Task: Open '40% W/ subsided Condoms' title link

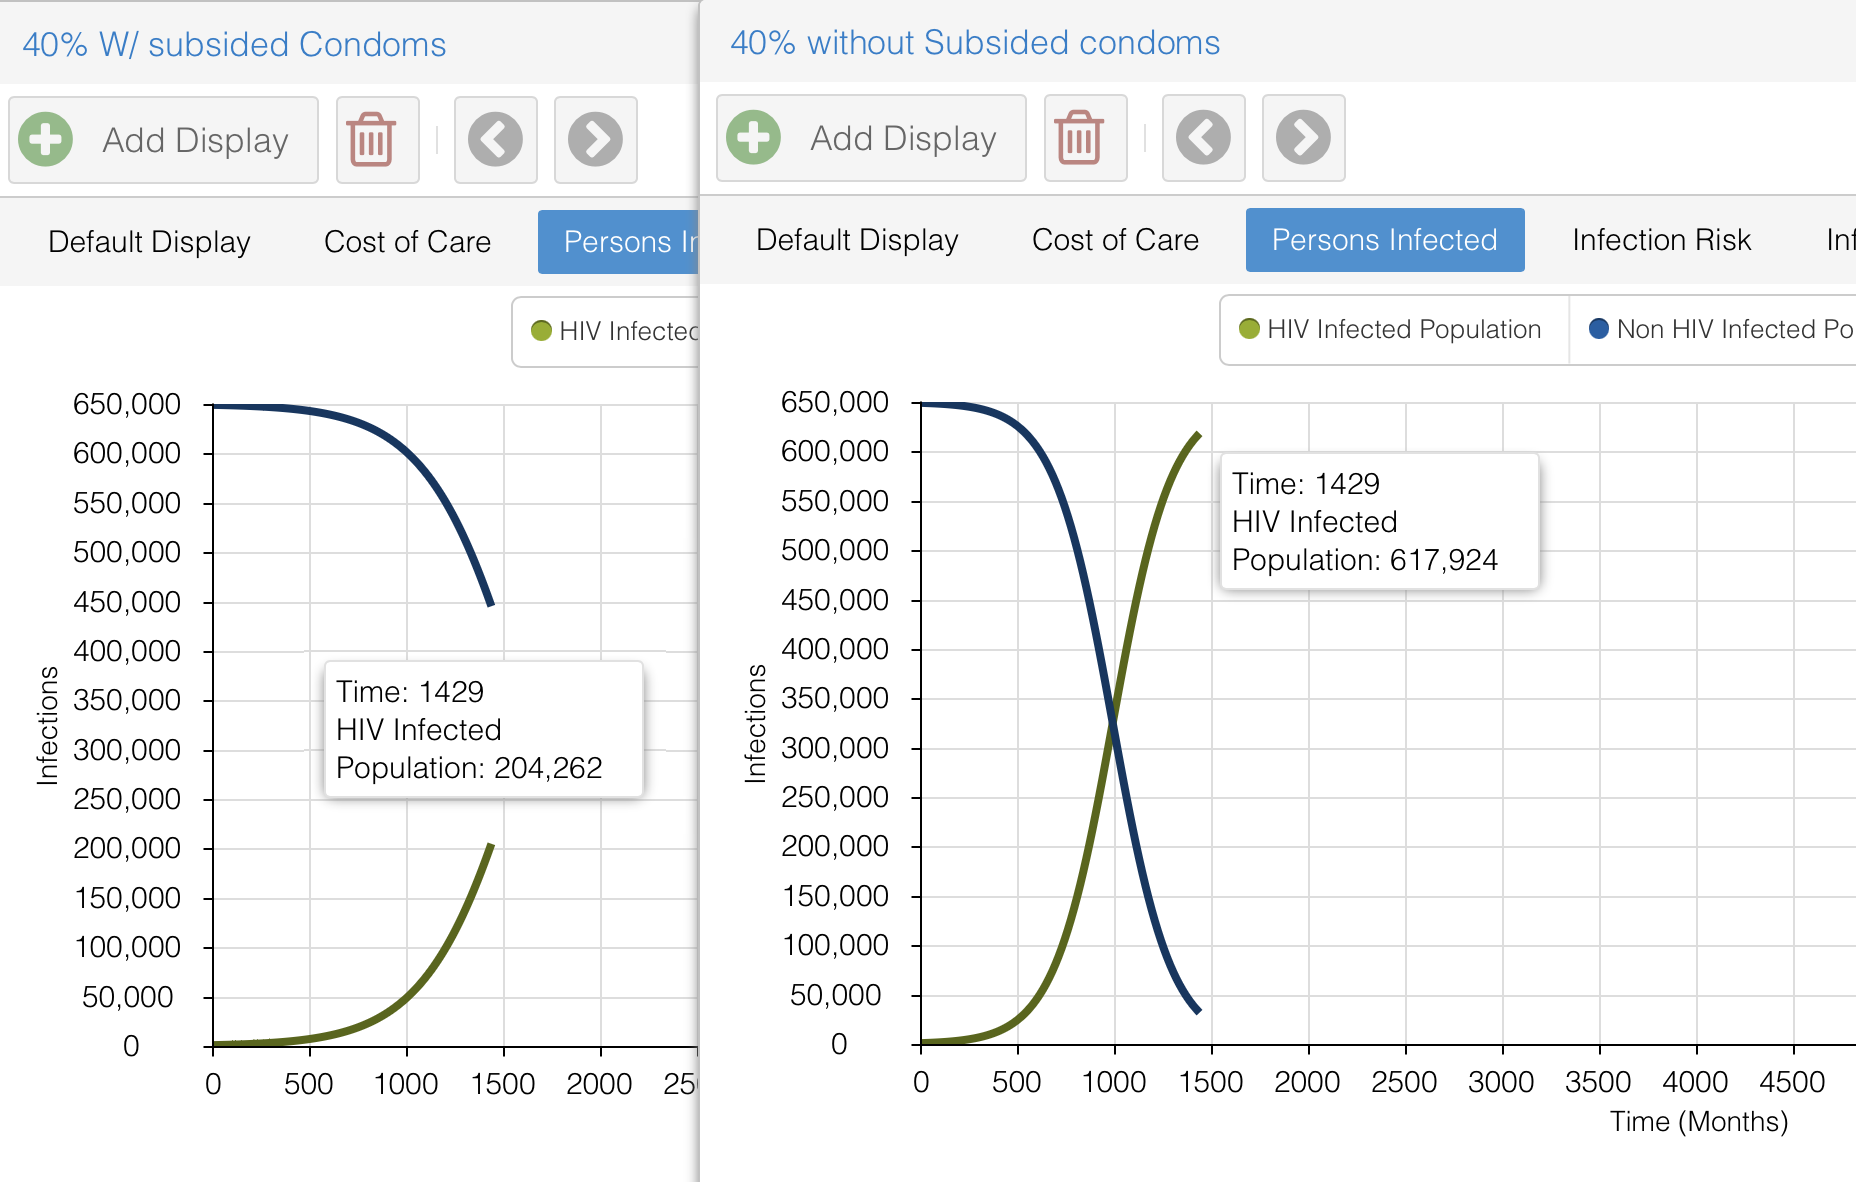Action: (234, 45)
